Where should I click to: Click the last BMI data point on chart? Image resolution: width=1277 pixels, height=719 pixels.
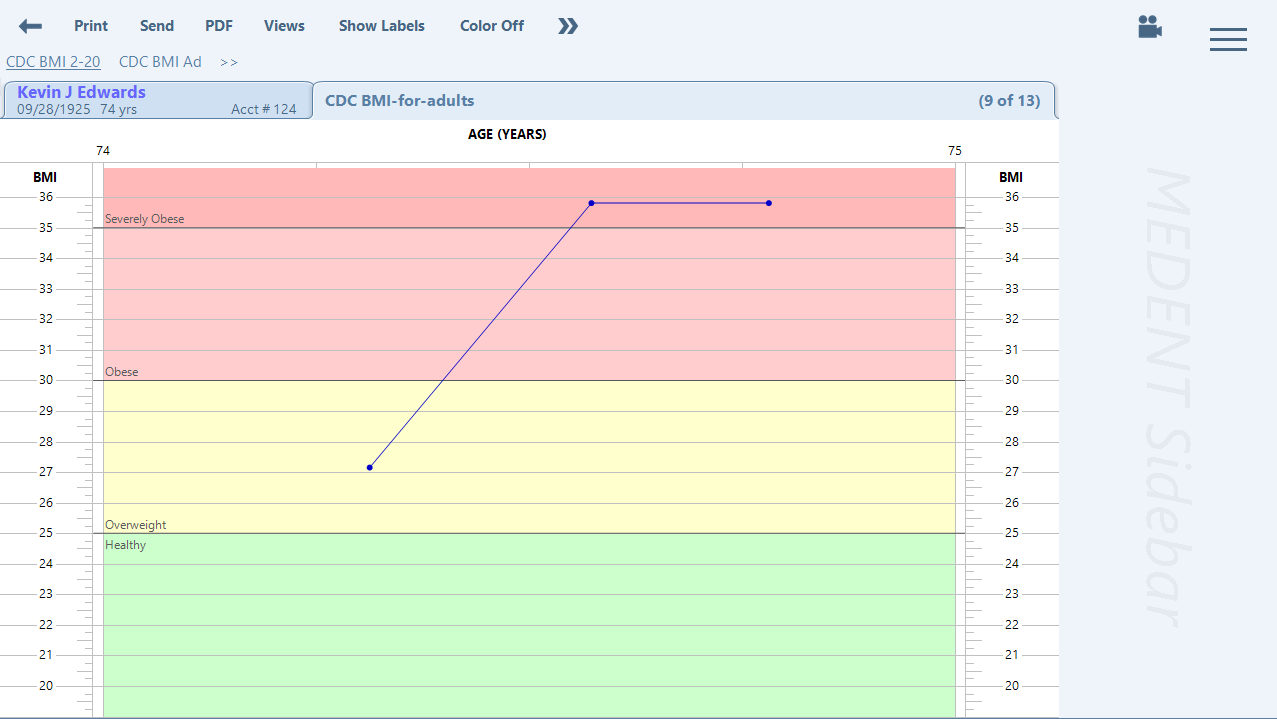(769, 203)
